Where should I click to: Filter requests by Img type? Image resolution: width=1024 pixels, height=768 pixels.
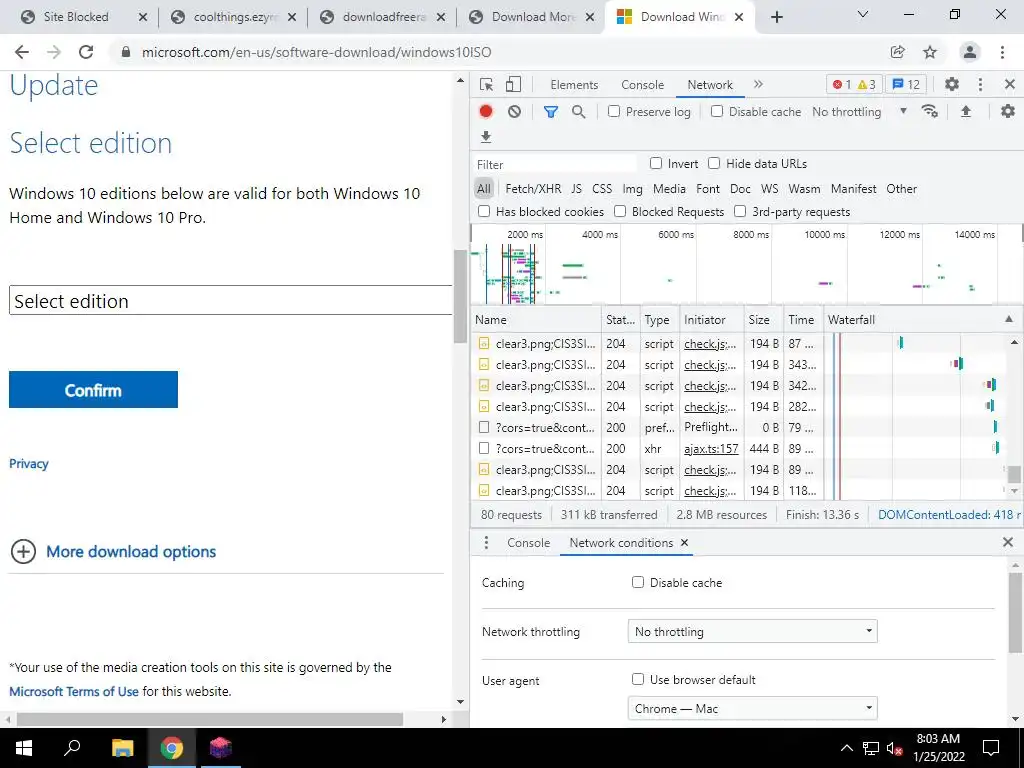coord(632,189)
